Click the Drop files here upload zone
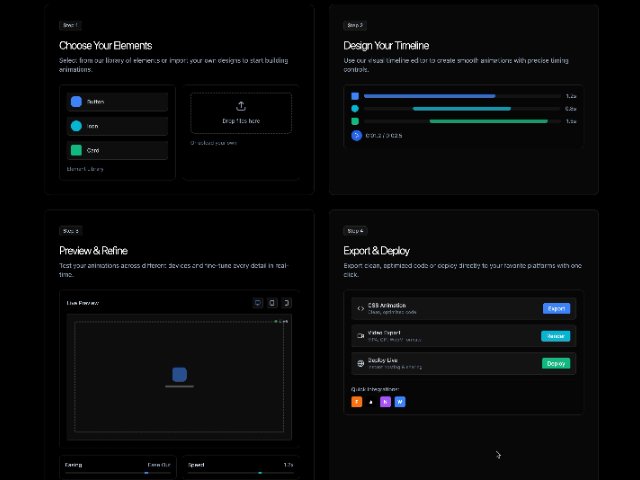The height and width of the screenshot is (480, 640). pyautogui.click(x=241, y=113)
